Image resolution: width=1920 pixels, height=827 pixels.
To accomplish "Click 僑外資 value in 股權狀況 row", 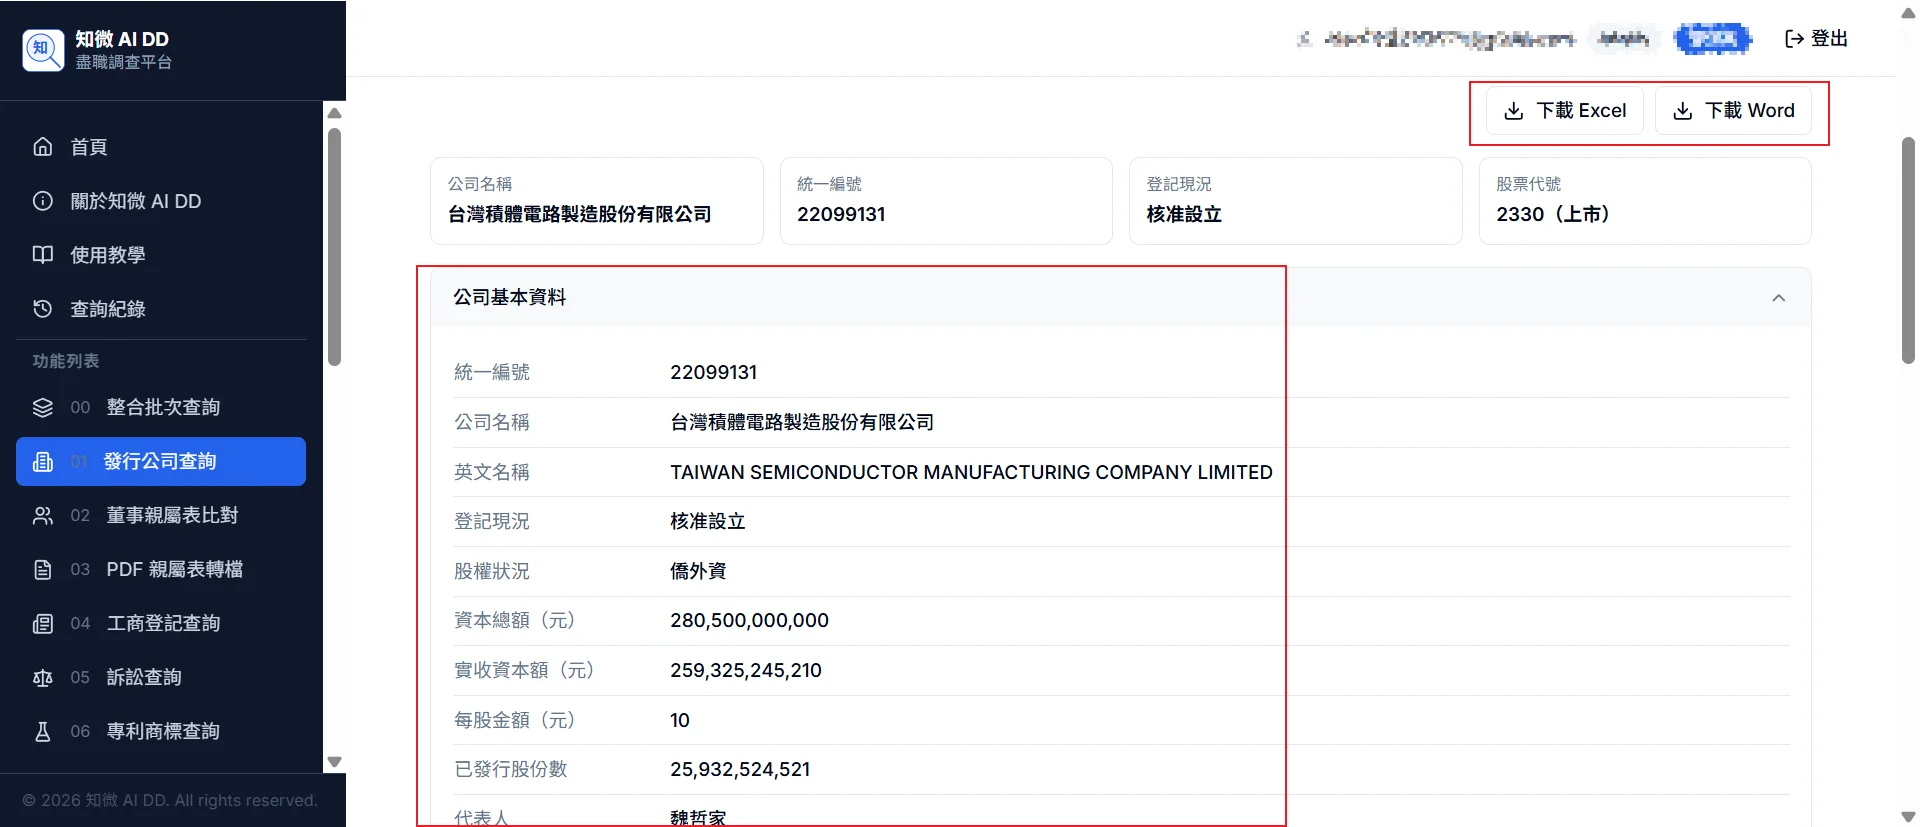I will (698, 571).
